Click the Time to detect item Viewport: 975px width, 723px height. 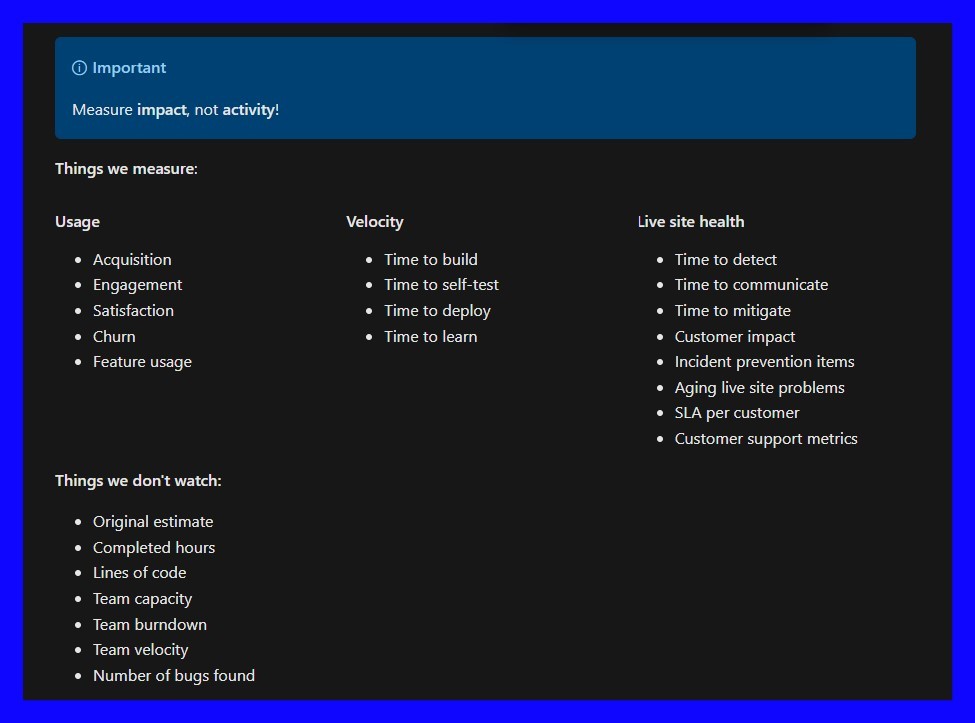pos(725,260)
